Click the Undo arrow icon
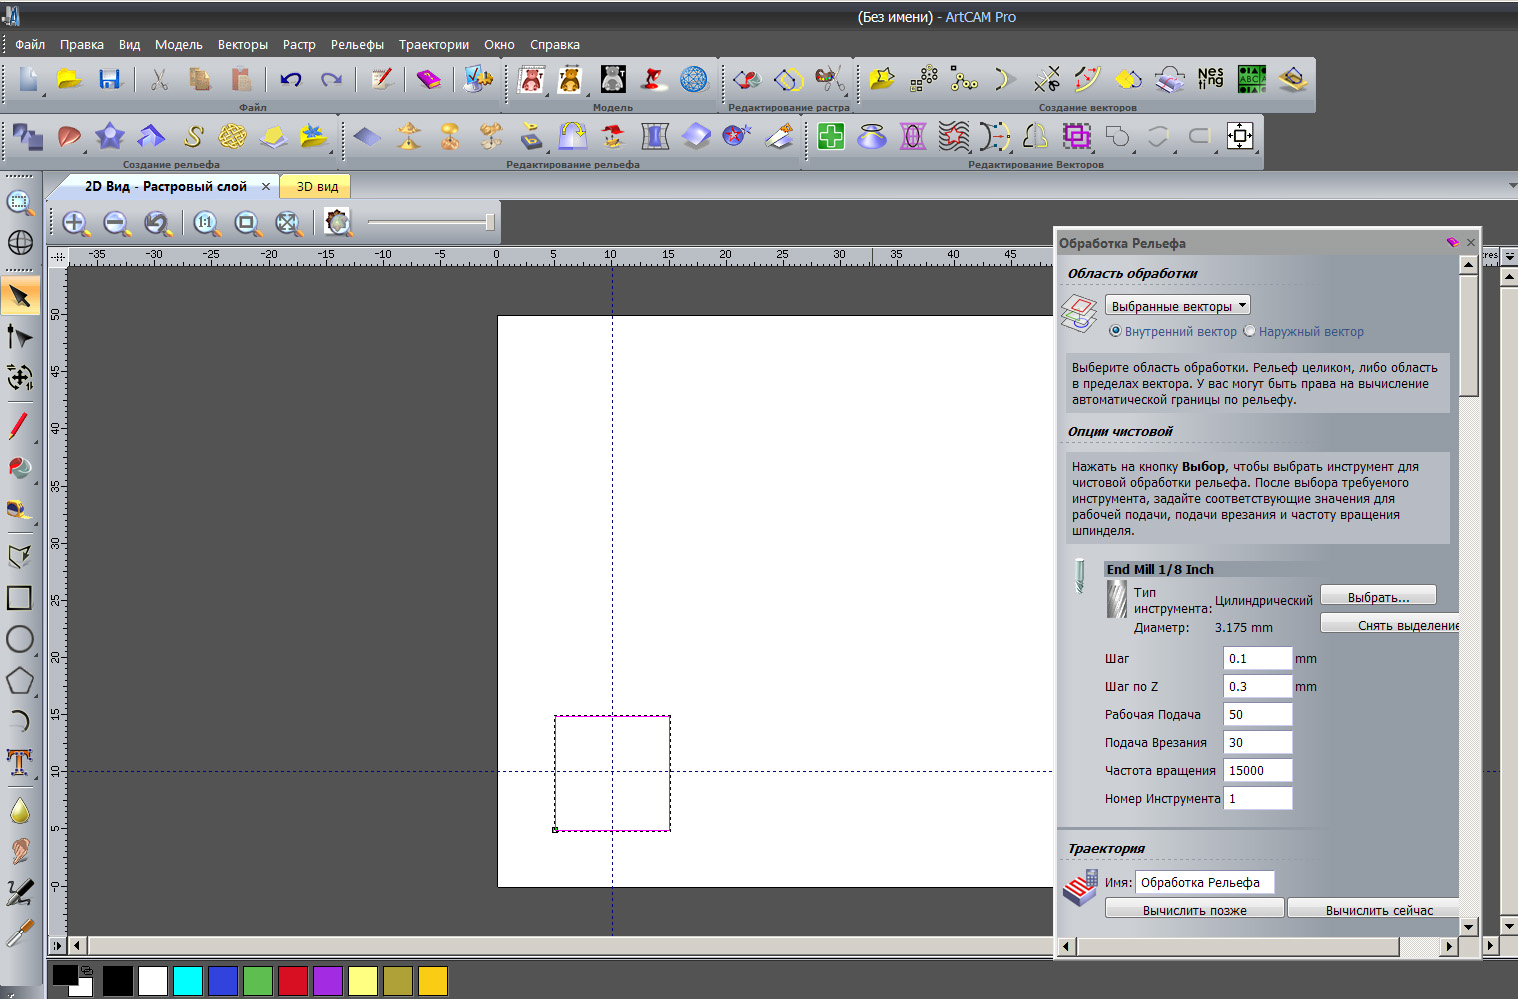The image size is (1518, 999). [291, 80]
